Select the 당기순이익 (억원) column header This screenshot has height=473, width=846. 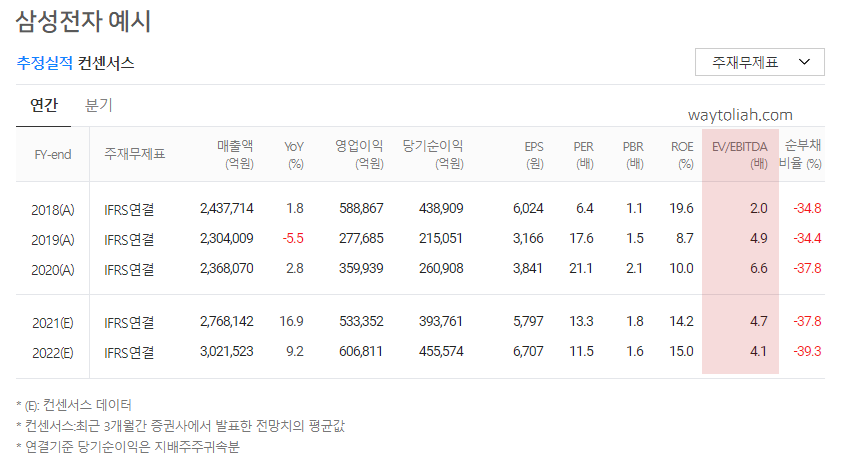(433, 154)
